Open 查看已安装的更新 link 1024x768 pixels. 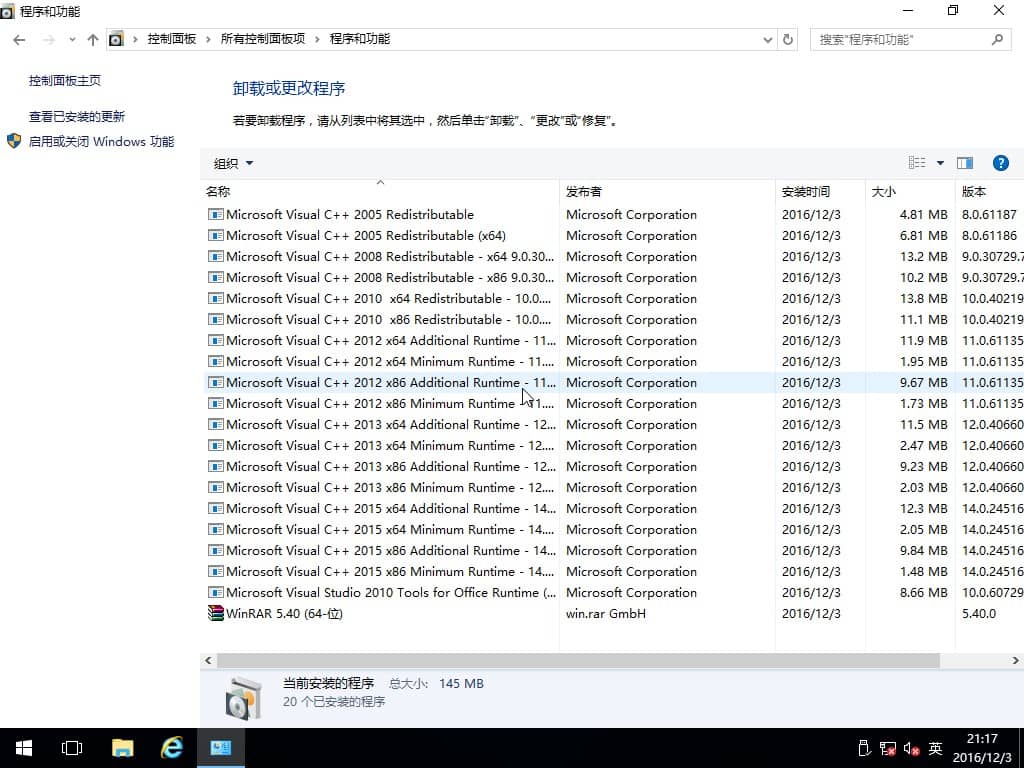[76, 116]
